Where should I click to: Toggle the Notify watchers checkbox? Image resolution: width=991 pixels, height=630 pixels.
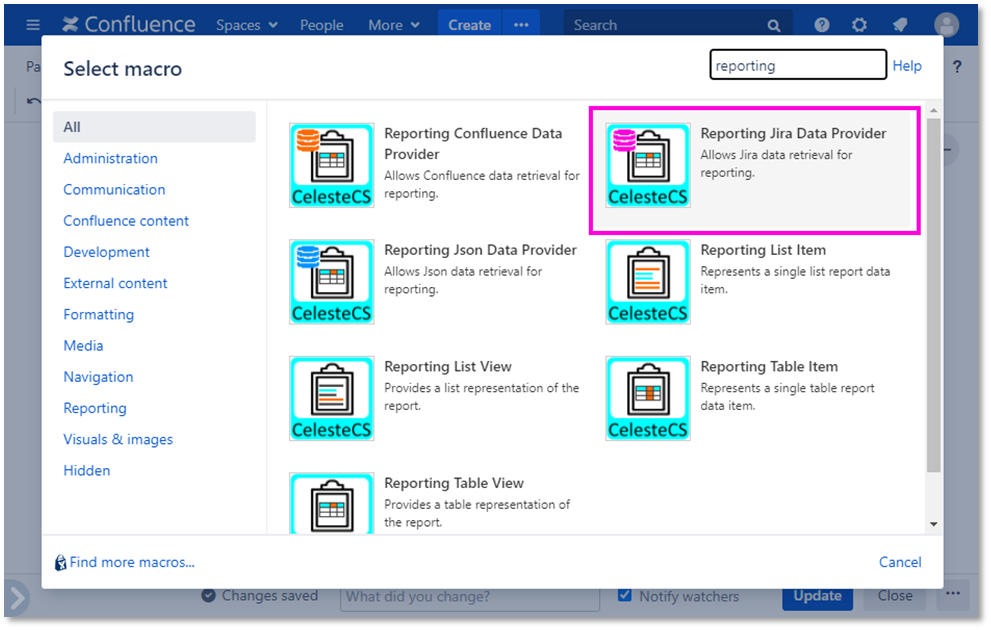coord(624,595)
